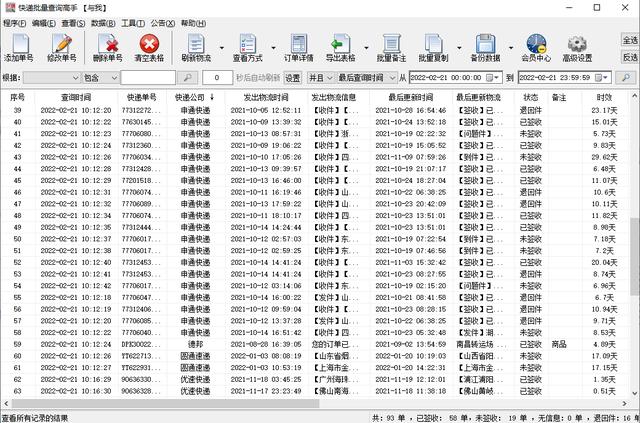Viewport: 640px width, 423px height.
Task: Click the 设置 button for auto refresh
Action: click(x=292, y=78)
